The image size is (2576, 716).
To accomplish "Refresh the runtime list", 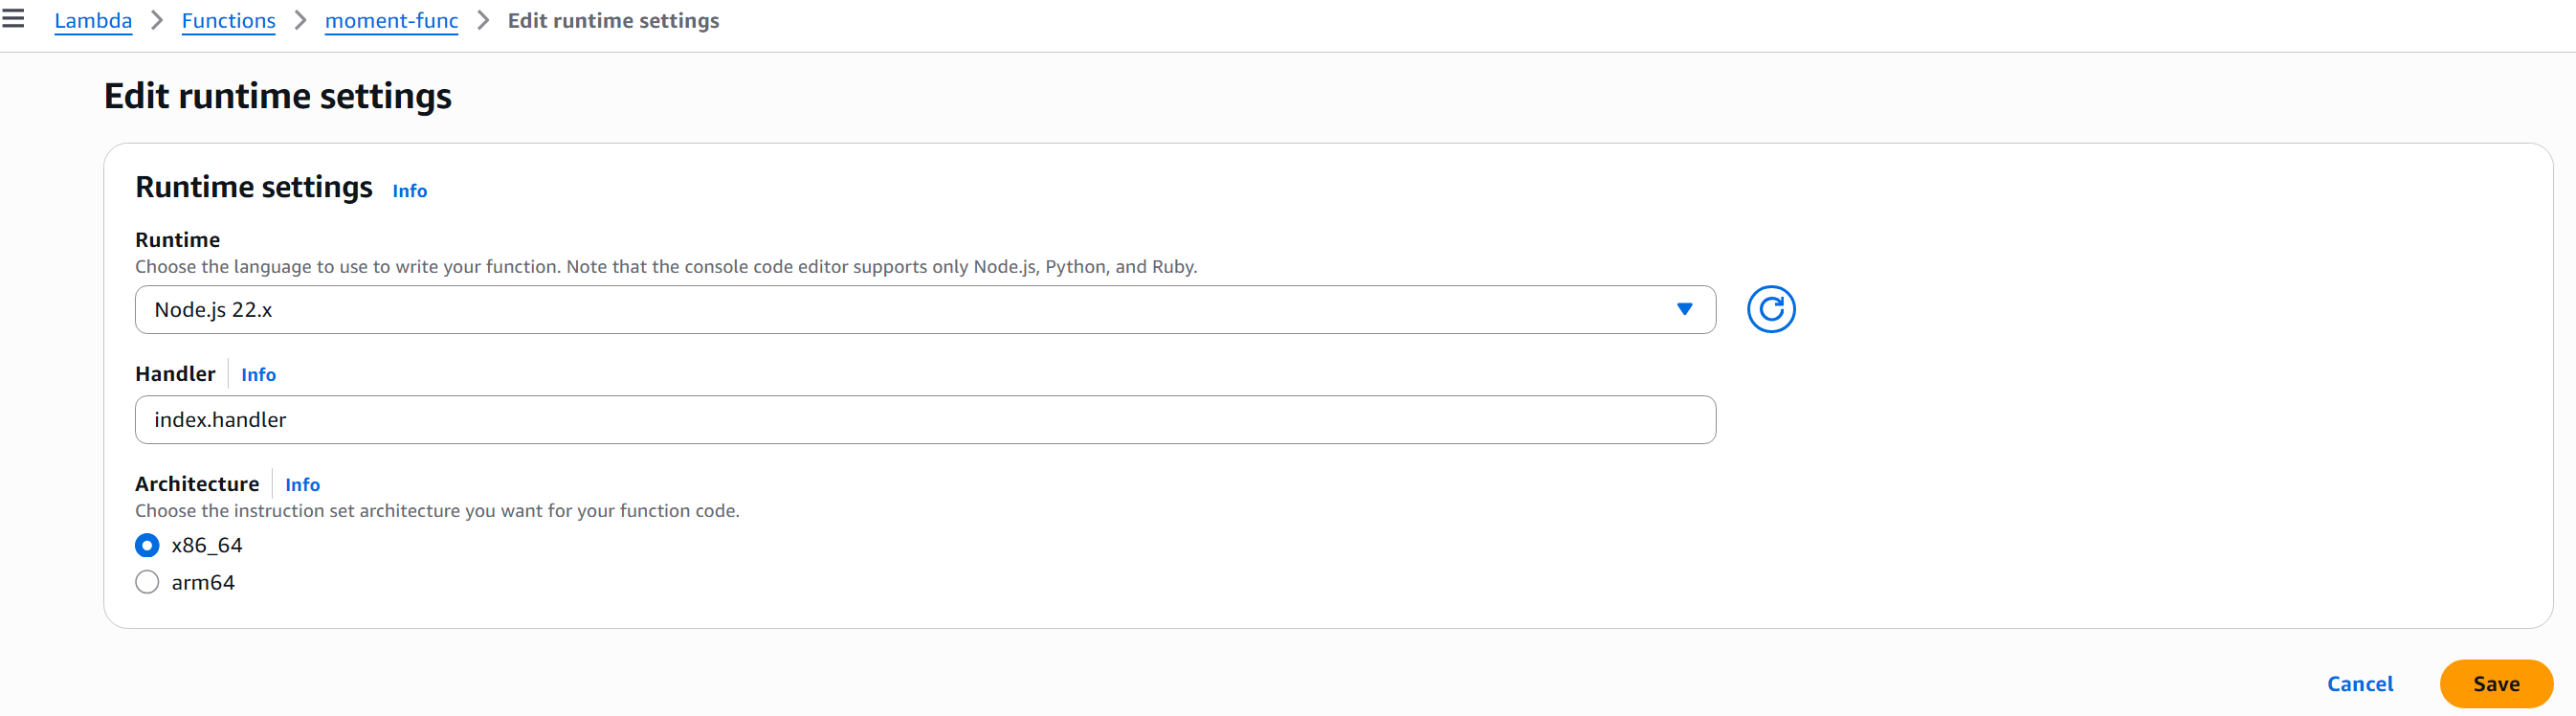I will [1770, 310].
